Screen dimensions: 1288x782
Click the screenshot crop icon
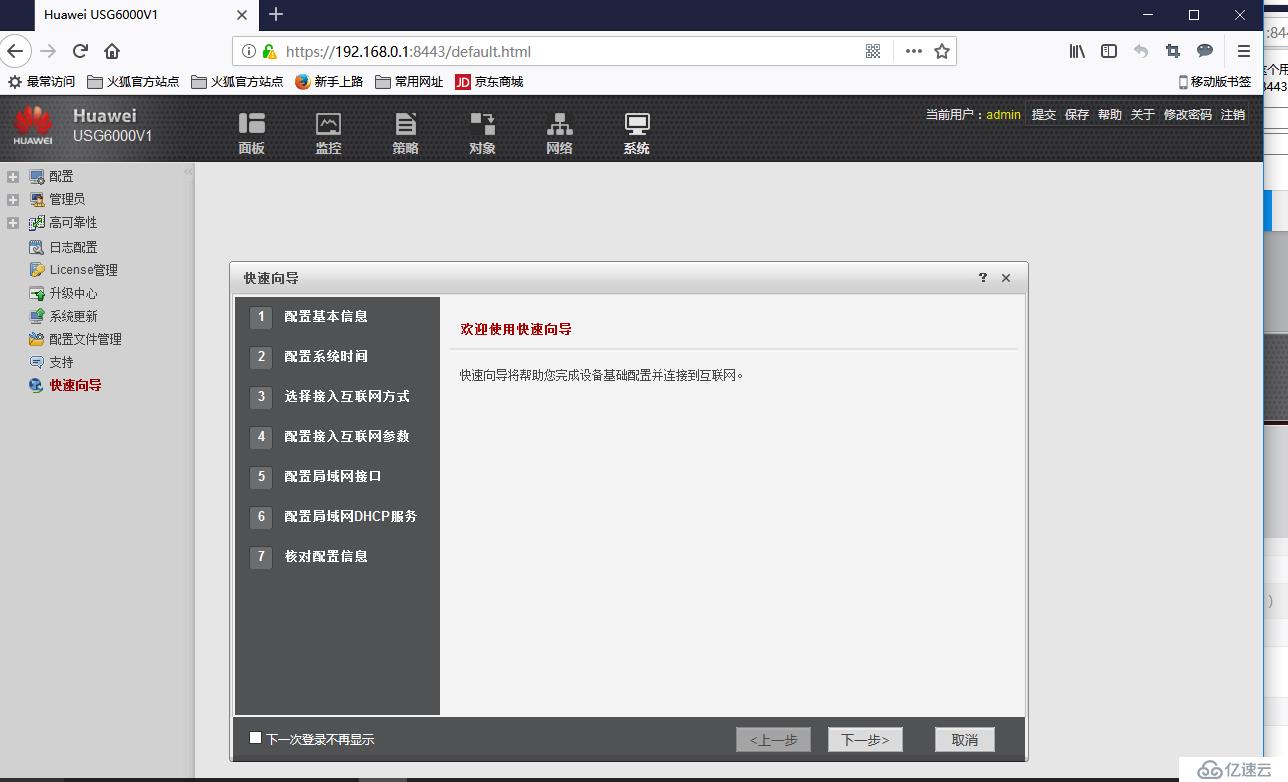[x=1173, y=51]
